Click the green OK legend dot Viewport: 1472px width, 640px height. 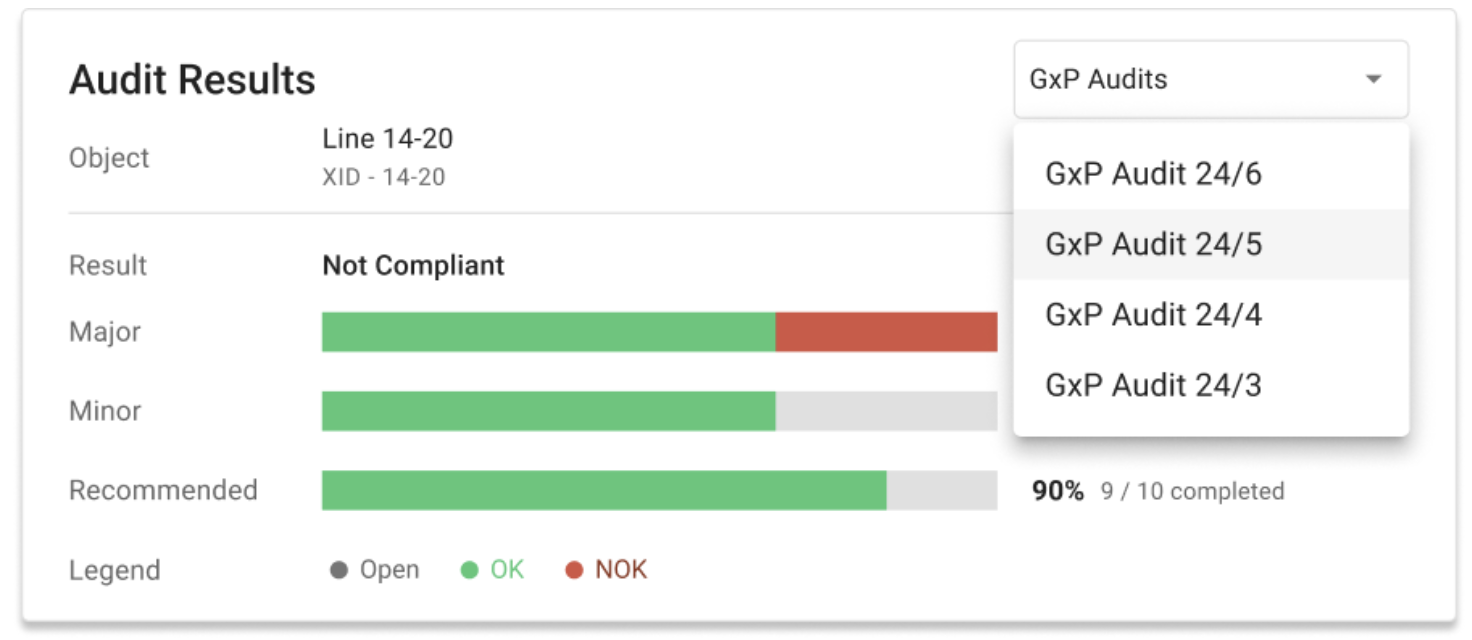click(471, 569)
